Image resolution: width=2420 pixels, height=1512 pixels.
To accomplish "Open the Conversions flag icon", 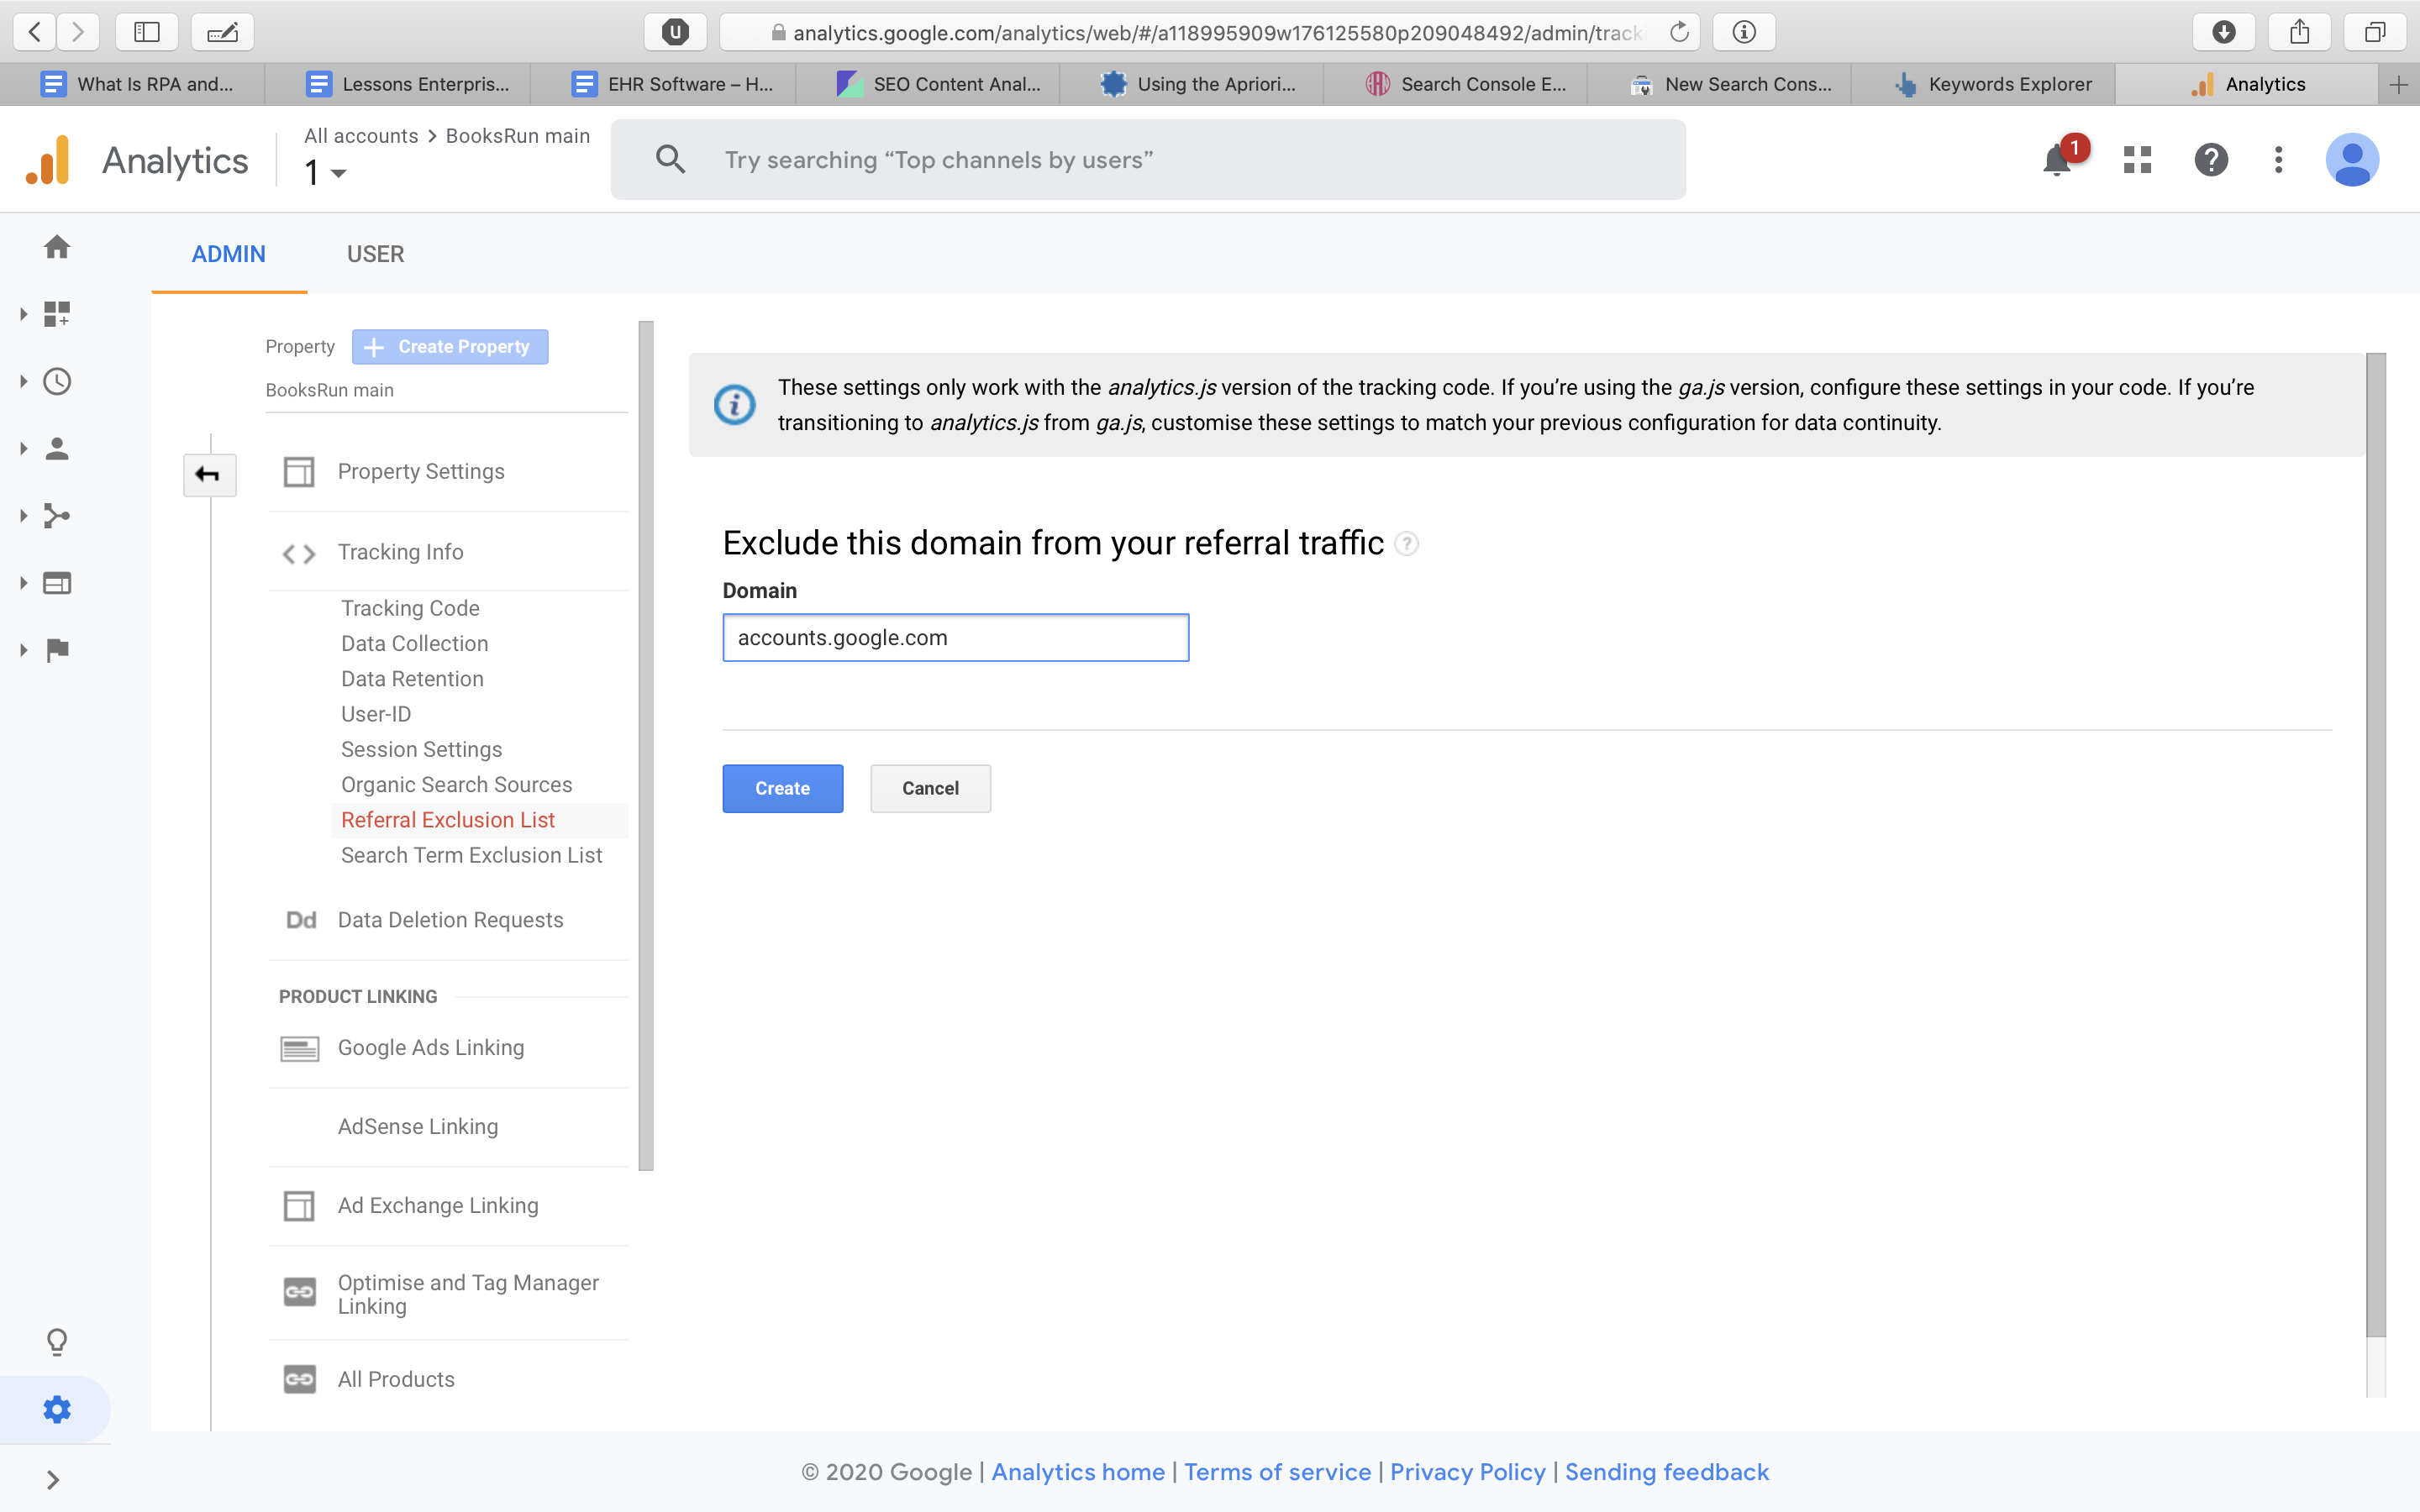I will coord(57,650).
